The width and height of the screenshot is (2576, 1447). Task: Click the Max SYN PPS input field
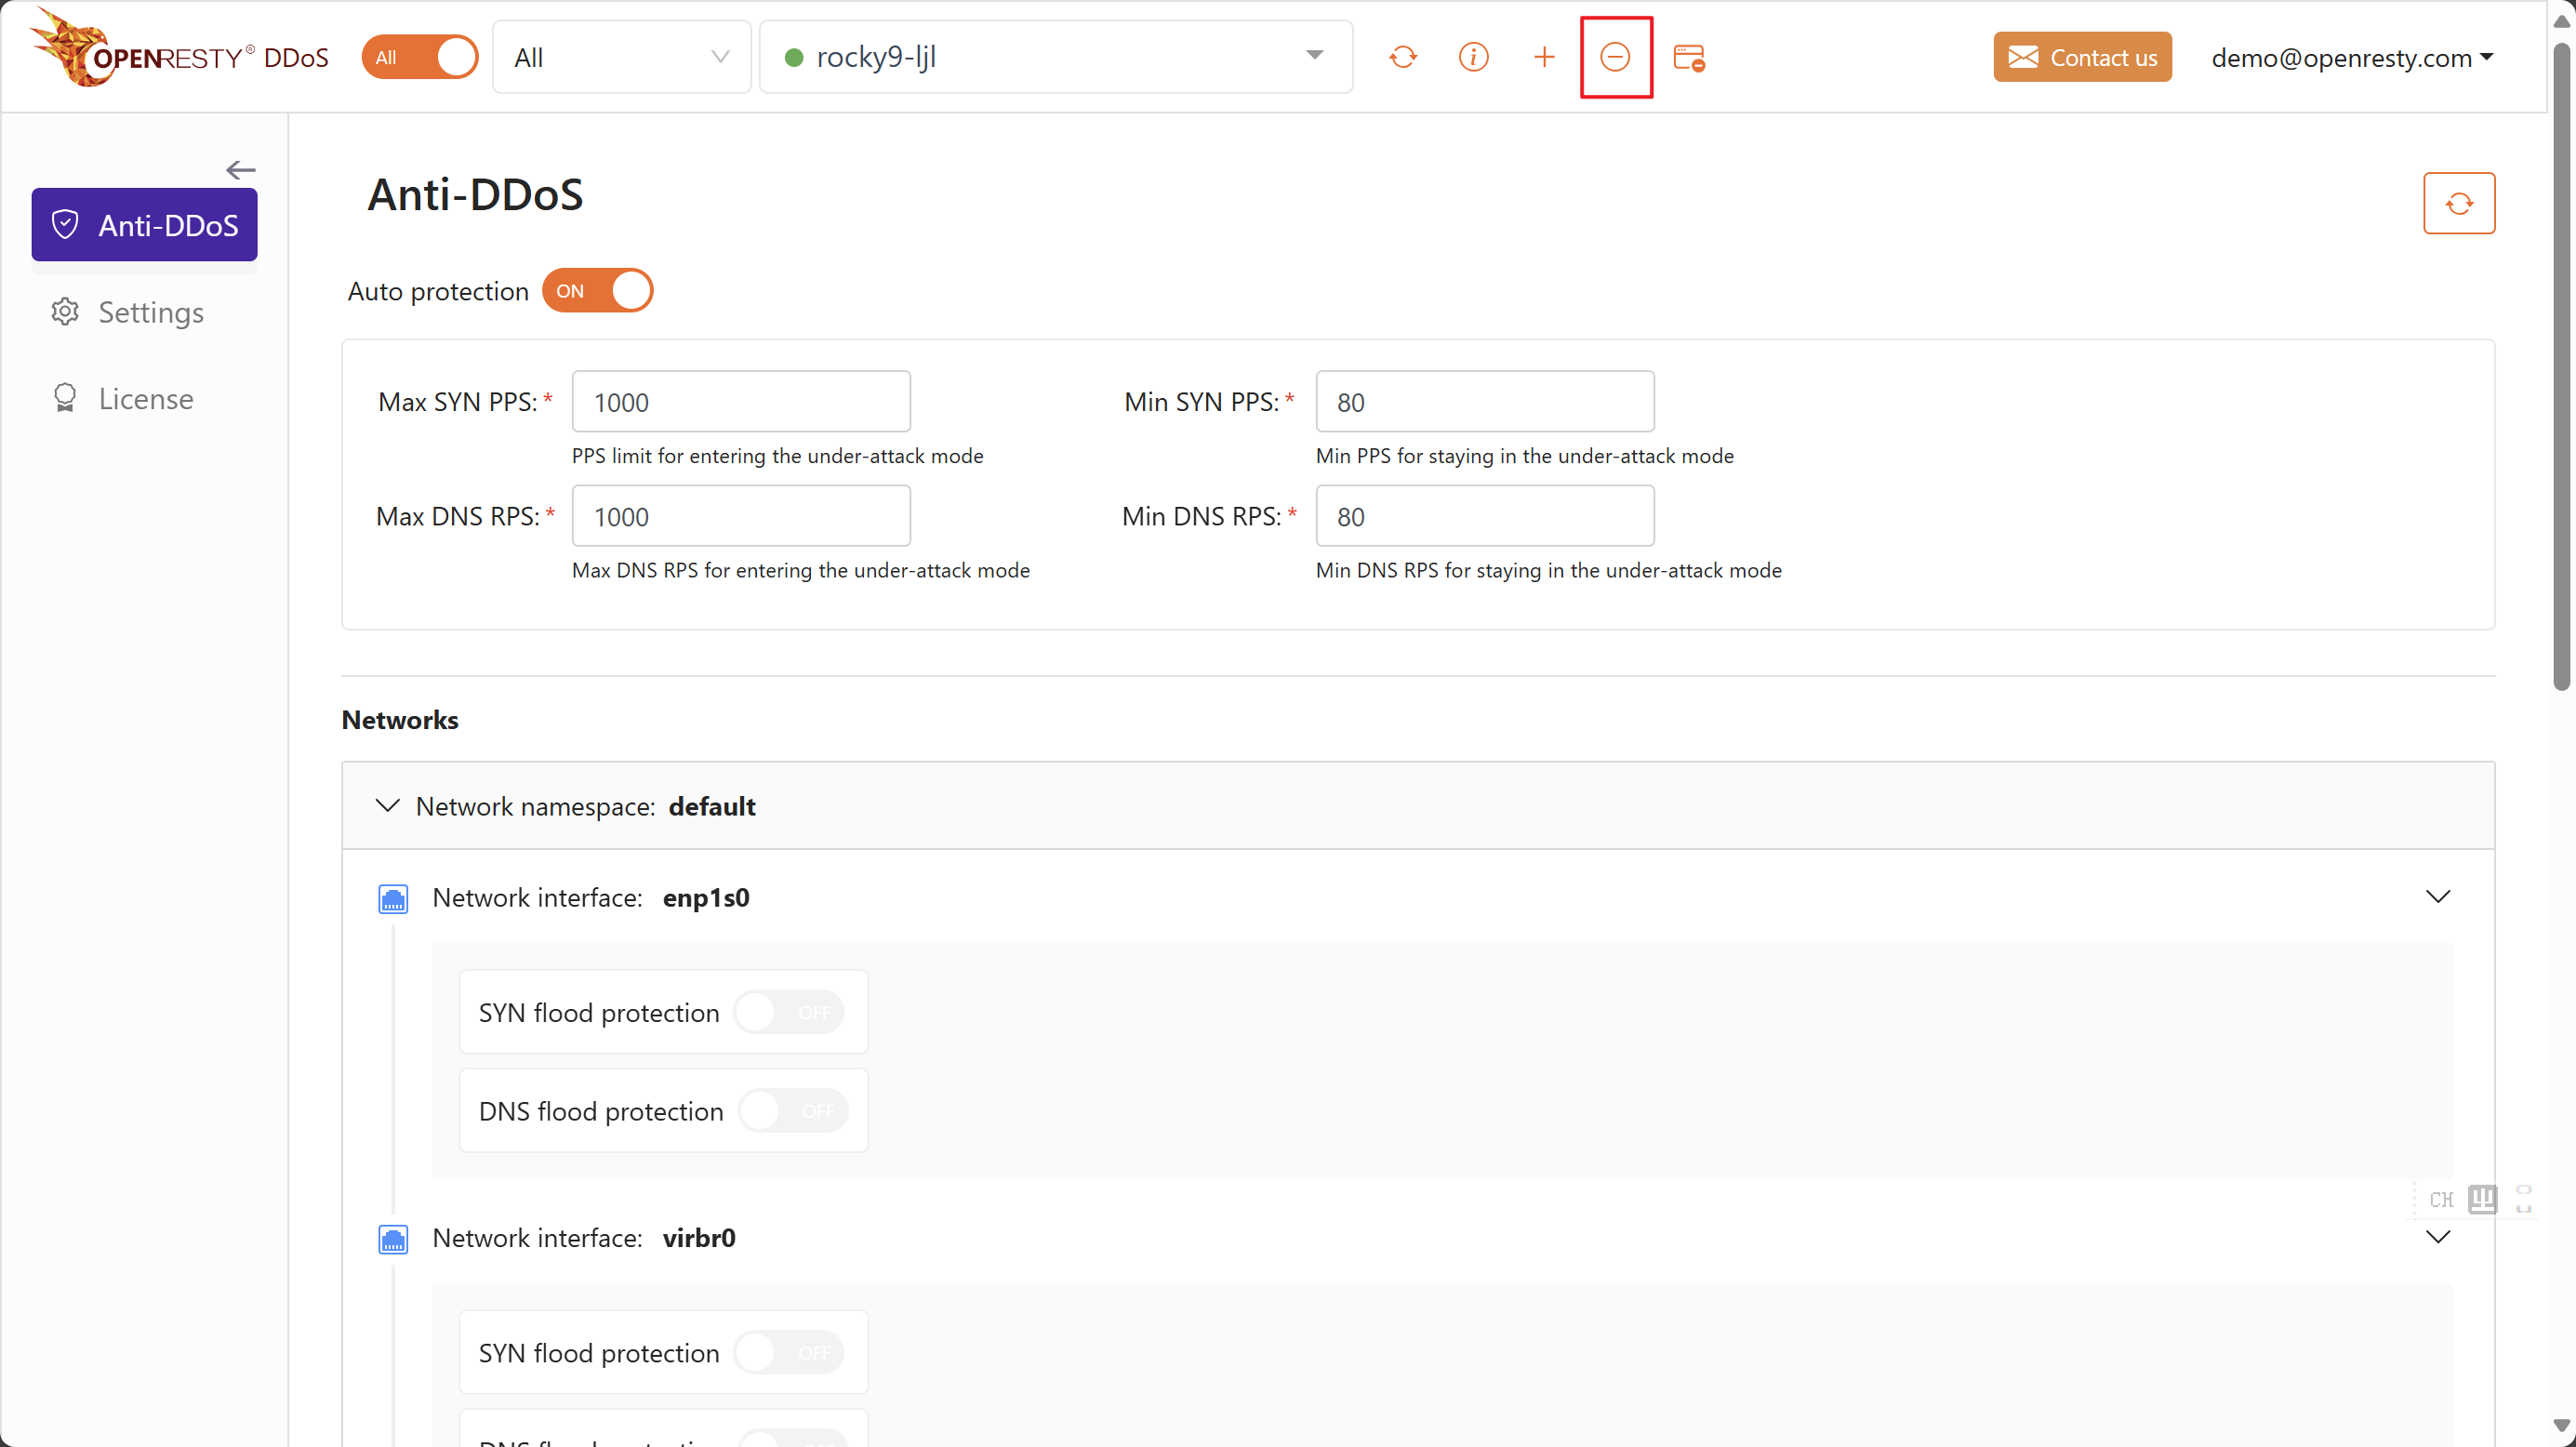pos(741,402)
